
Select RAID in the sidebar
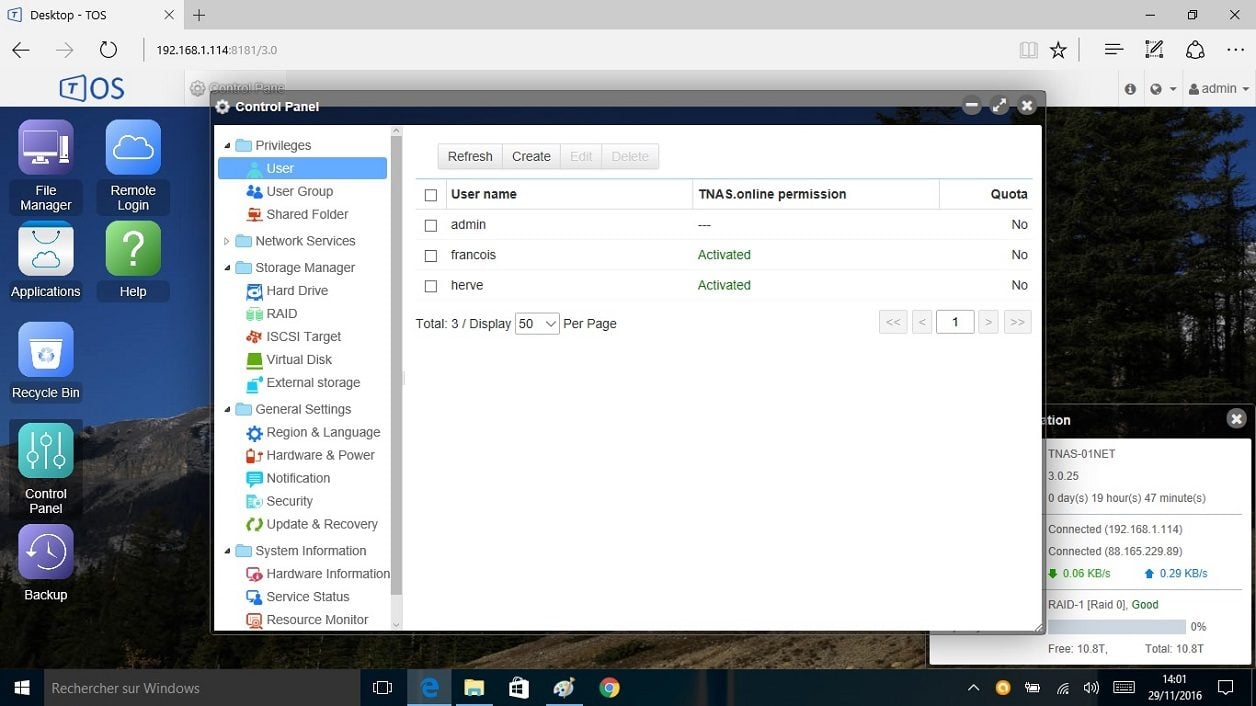tap(282, 313)
